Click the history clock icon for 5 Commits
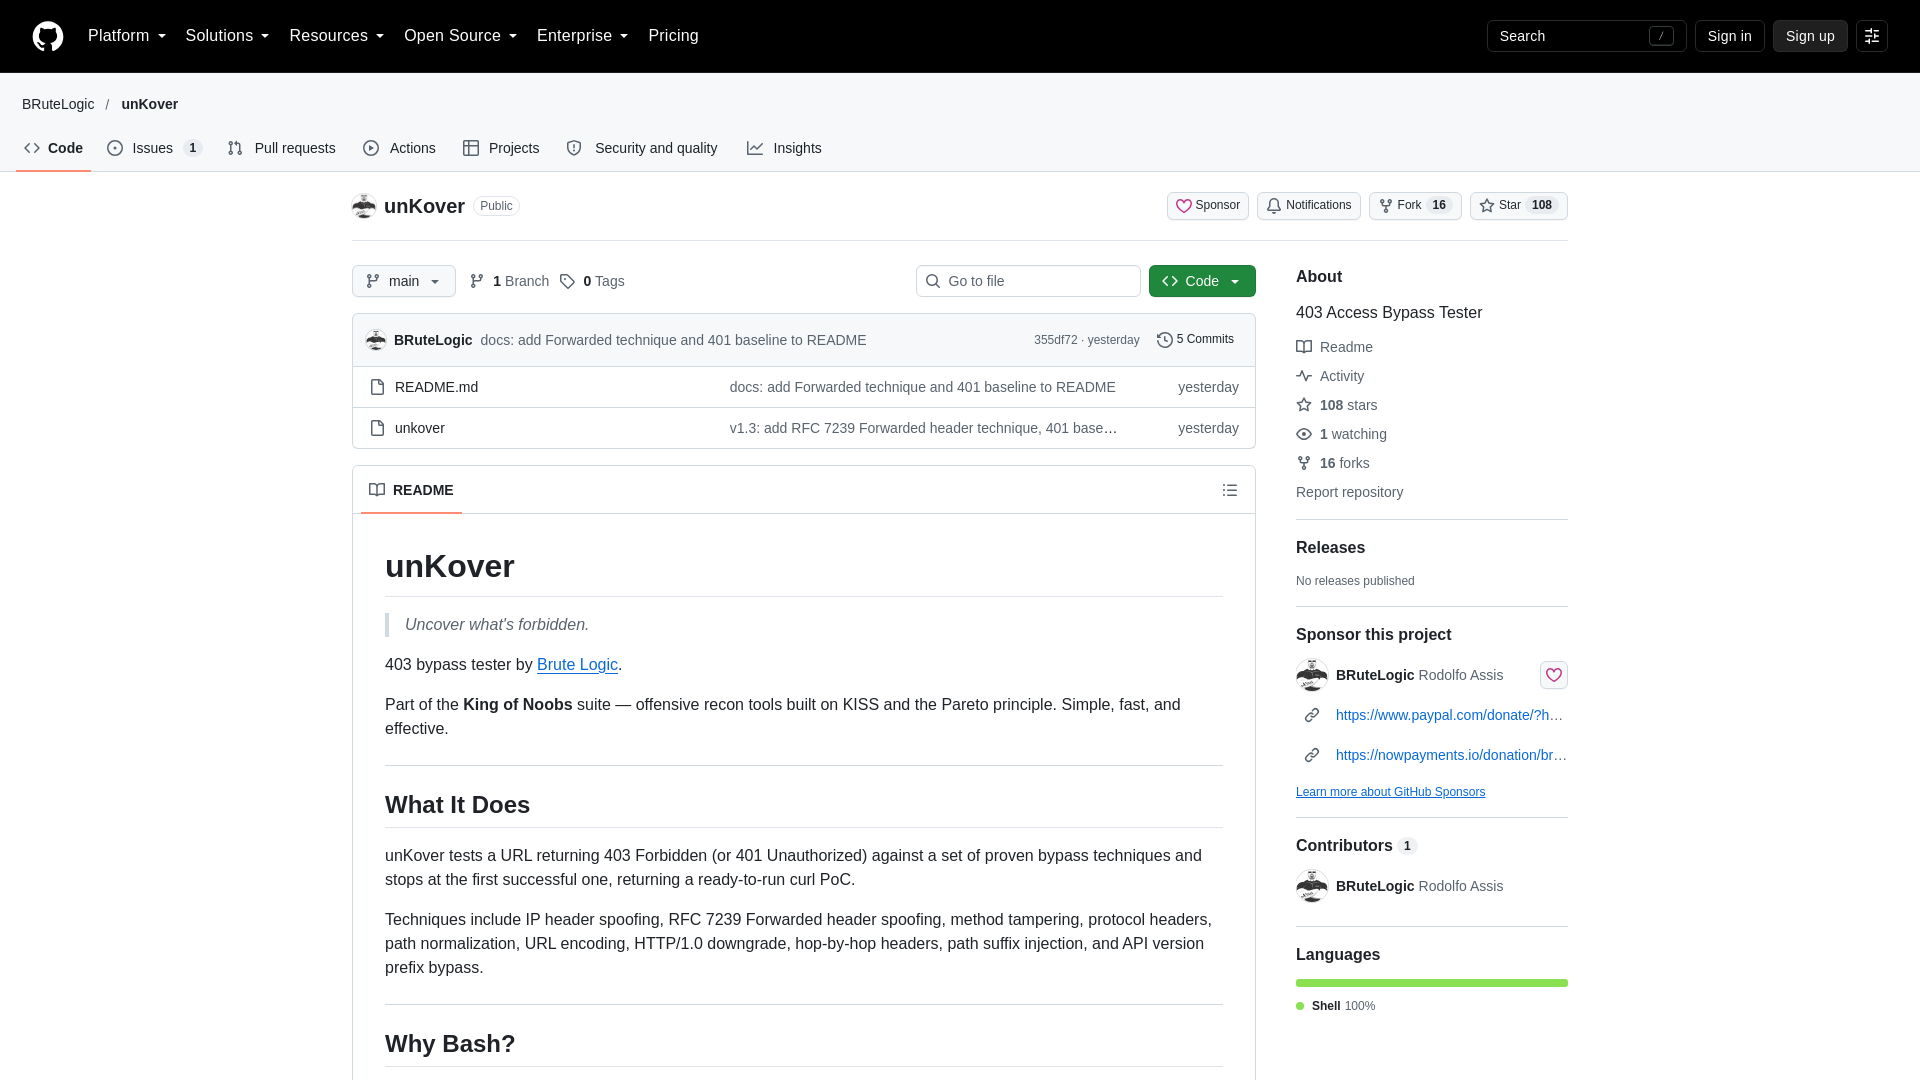 [x=1165, y=340]
